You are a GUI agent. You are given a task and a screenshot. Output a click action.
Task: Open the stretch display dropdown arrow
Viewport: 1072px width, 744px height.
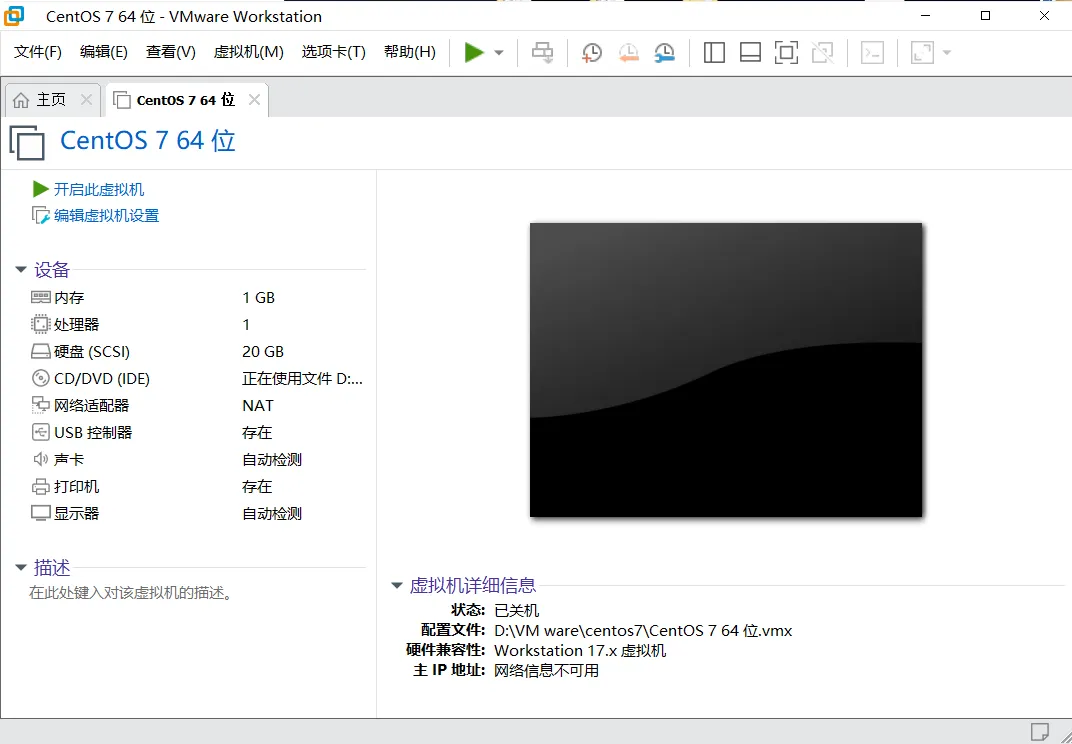pyautogui.click(x=947, y=53)
